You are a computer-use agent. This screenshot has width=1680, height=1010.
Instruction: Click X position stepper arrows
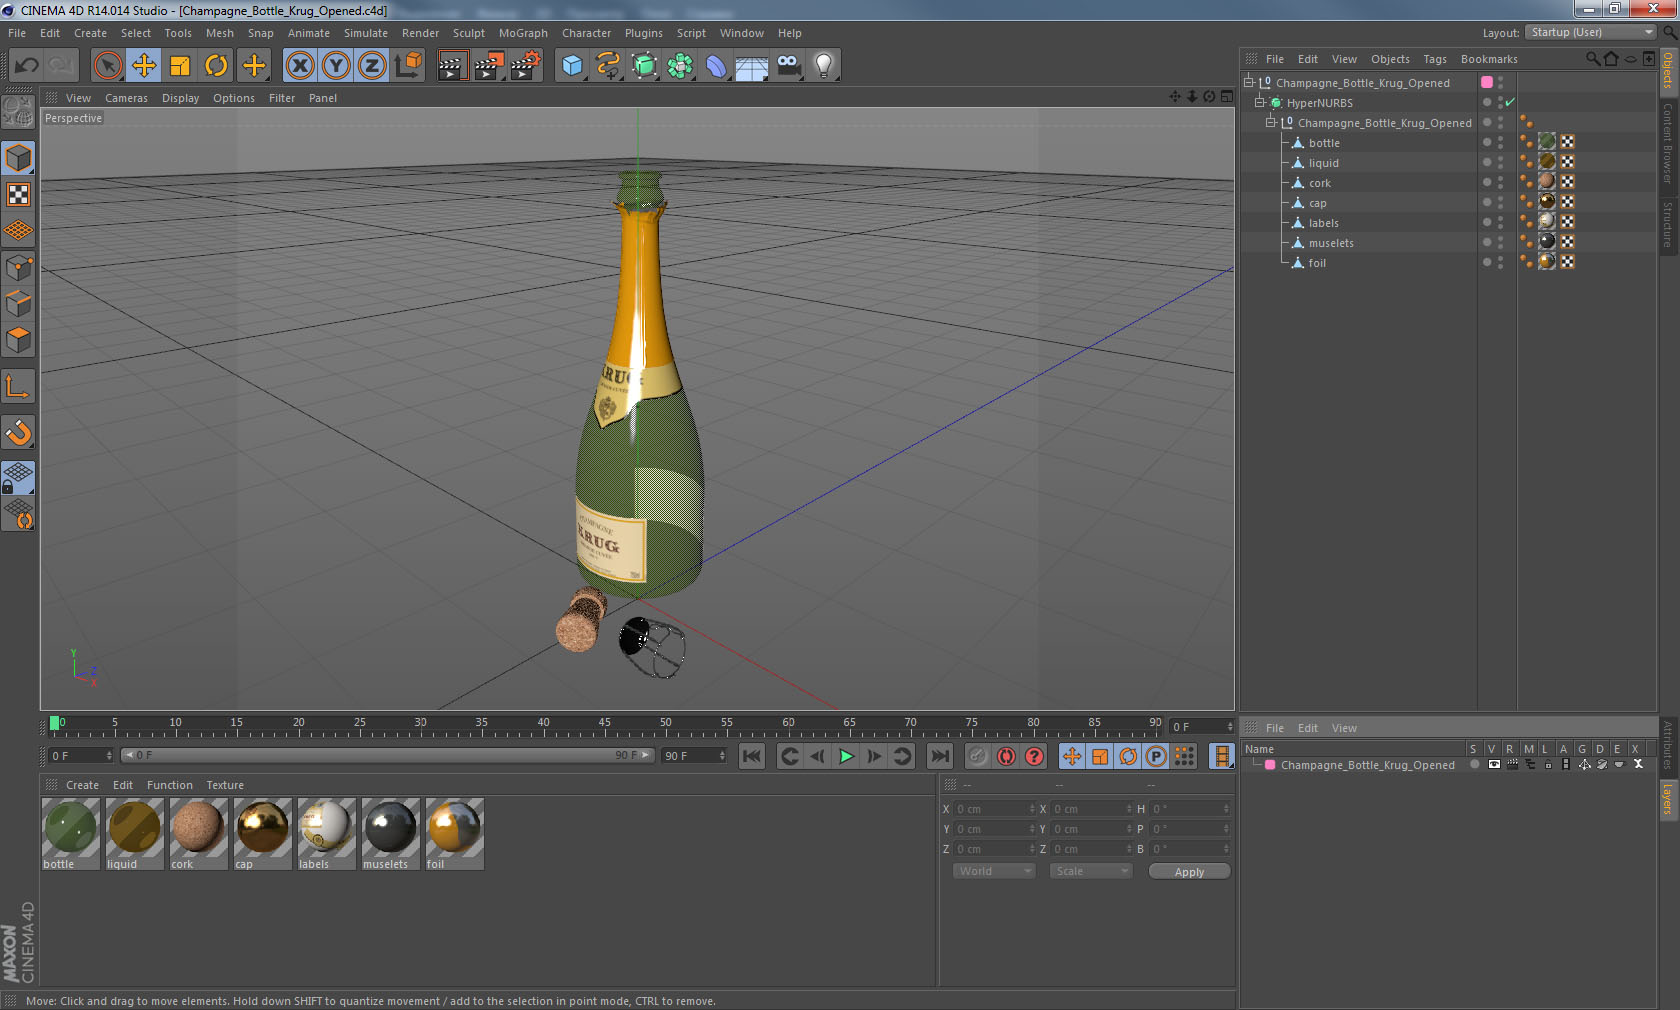pyautogui.click(x=1032, y=809)
